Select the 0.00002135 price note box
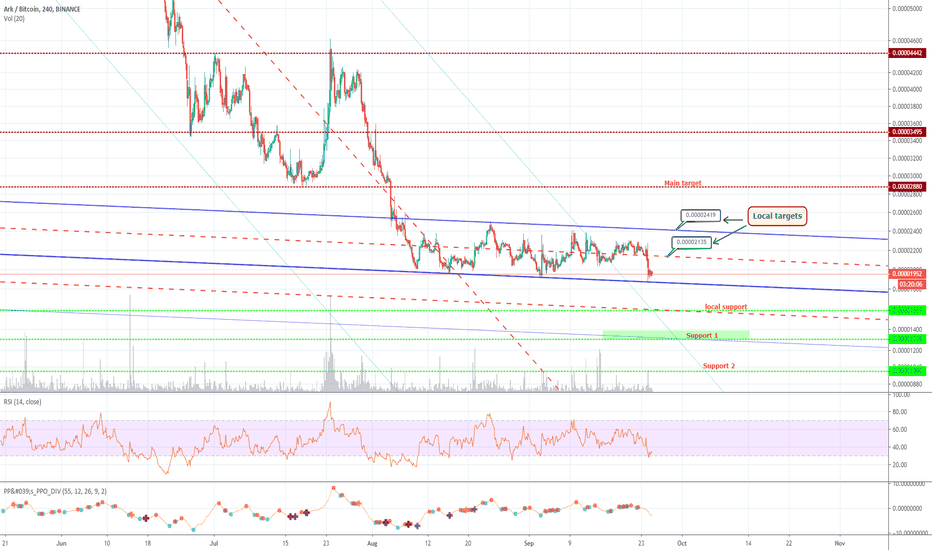932x550 pixels. 692,242
